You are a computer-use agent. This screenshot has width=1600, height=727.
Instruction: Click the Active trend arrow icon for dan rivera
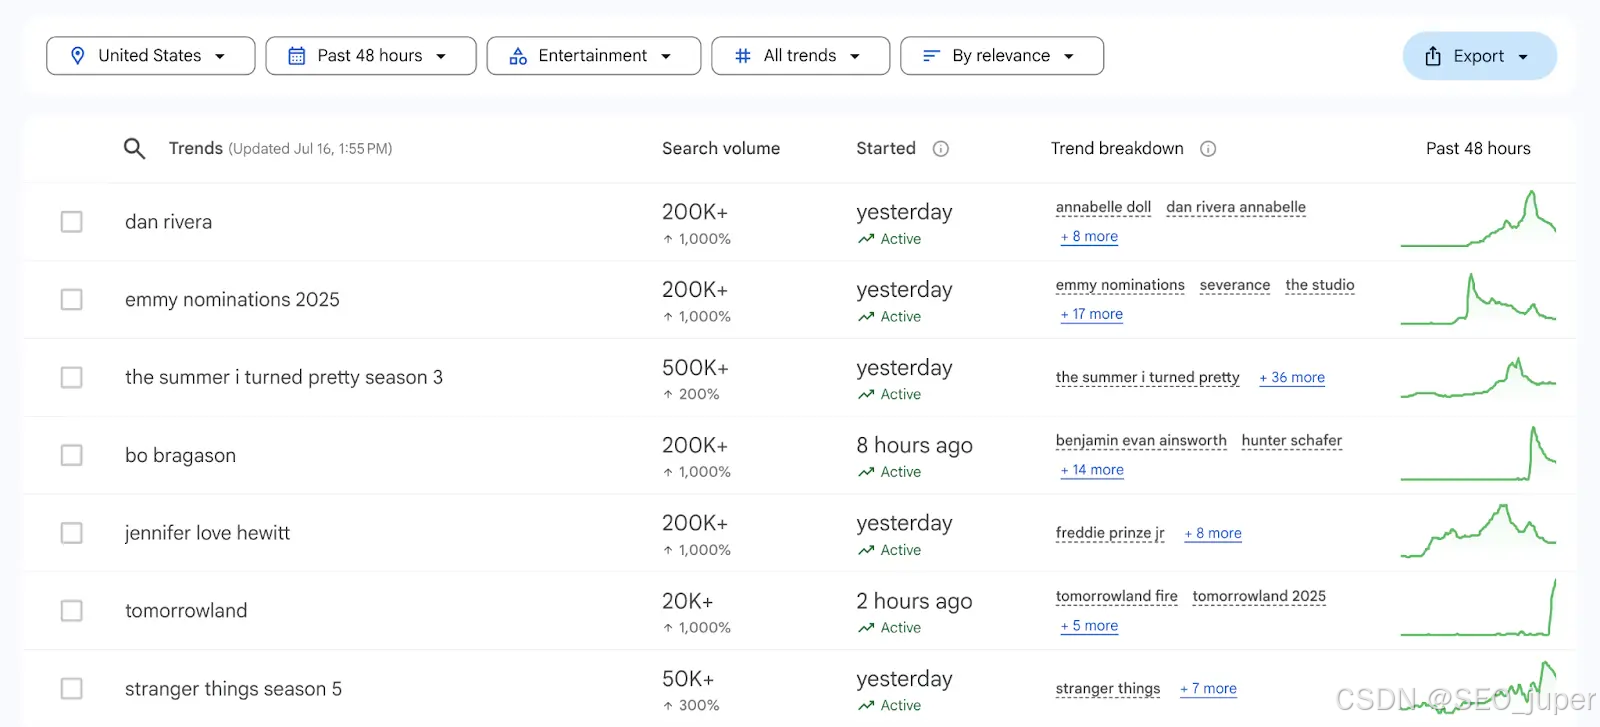coord(866,239)
